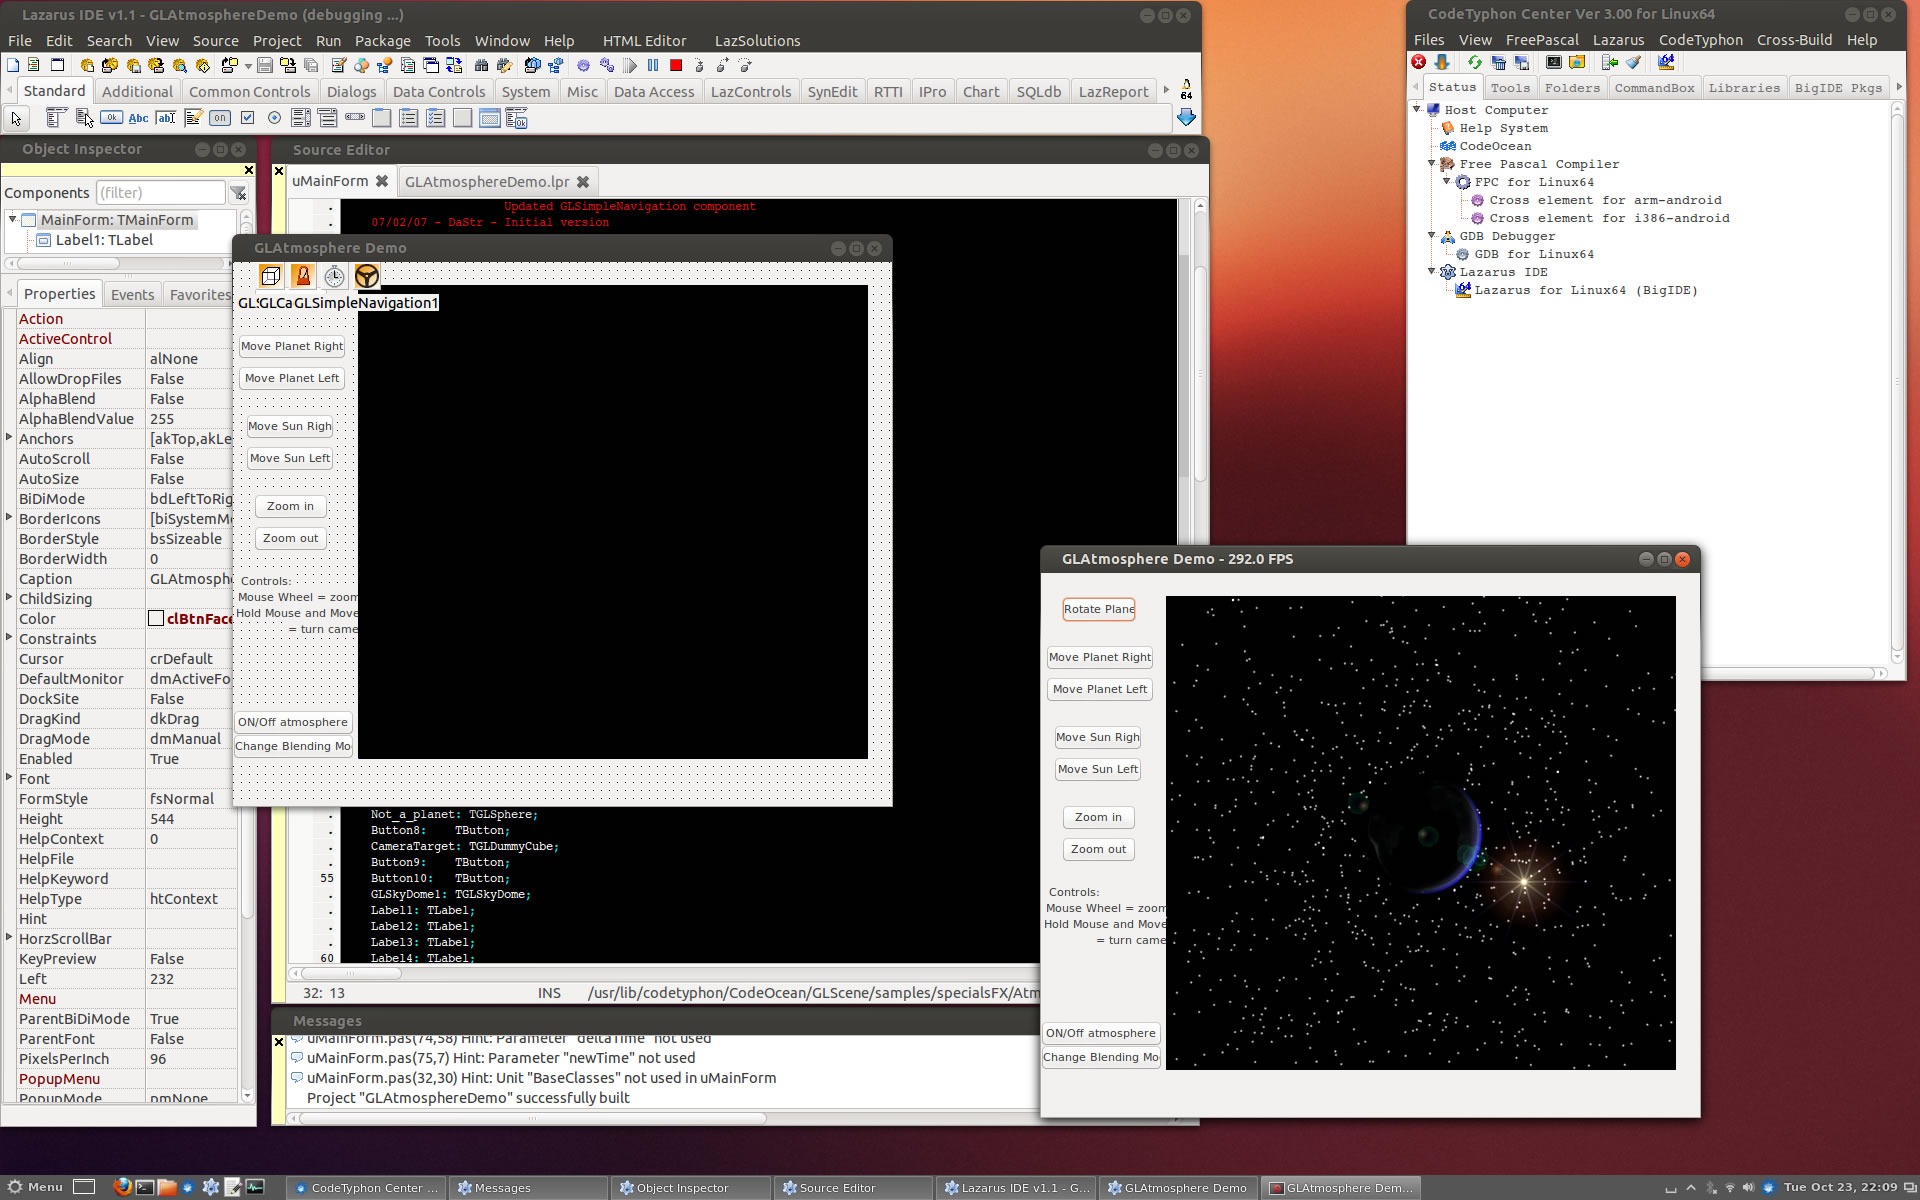Click the Components filter input field
This screenshot has height=1200, width=1920.
[160, 193]
